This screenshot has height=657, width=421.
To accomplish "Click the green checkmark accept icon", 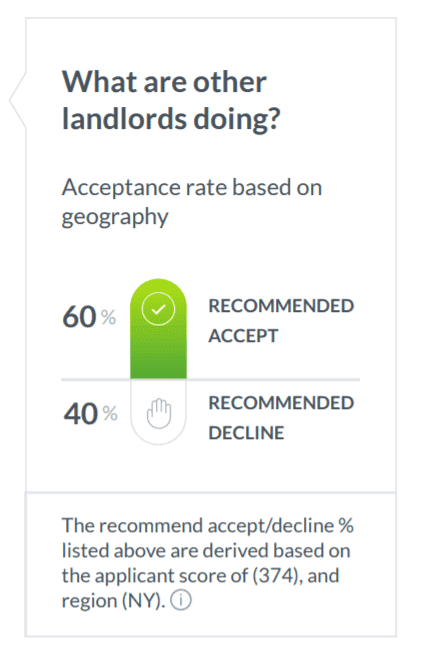I will [158, 309].
